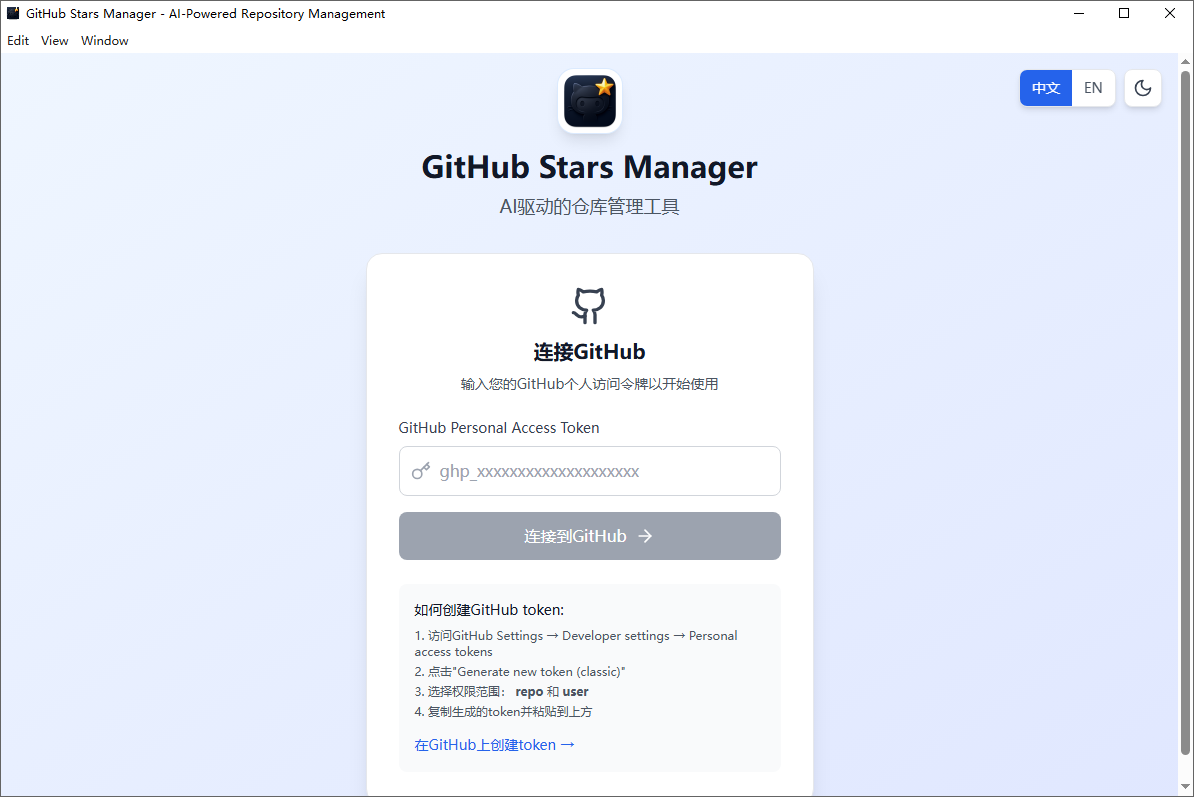Click the scrollbar up arrow

(x=1186, y=61)
